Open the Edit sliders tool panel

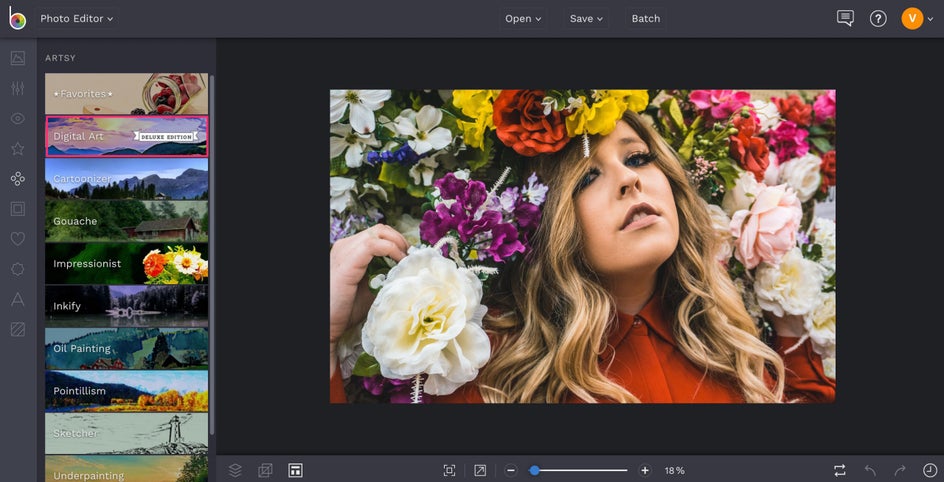coord(17,88)
